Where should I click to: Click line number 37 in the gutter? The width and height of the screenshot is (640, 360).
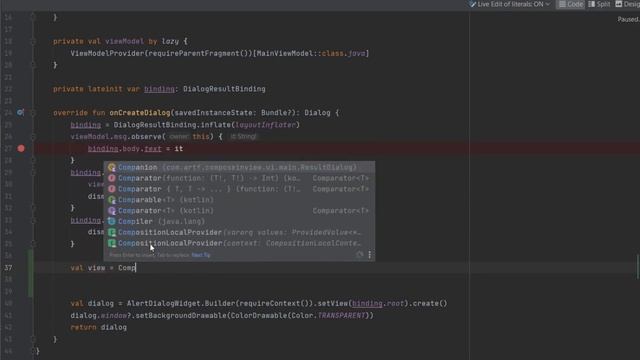click(x=8, y=268)
